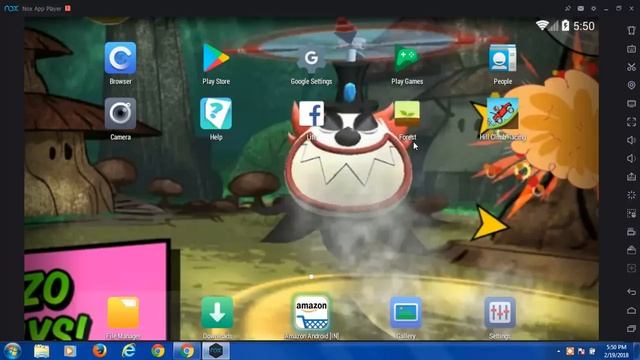Launch the Play Store app
The width and height of the screenshot is (640, 360).
(216, 58)
